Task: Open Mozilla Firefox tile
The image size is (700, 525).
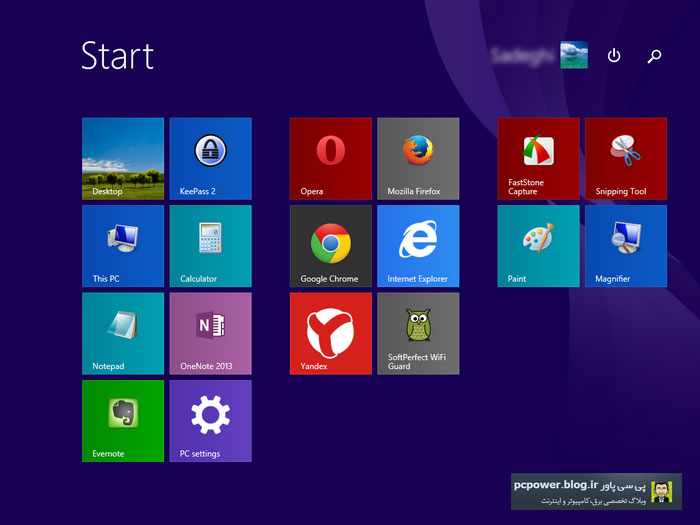Action: [418, 158]
